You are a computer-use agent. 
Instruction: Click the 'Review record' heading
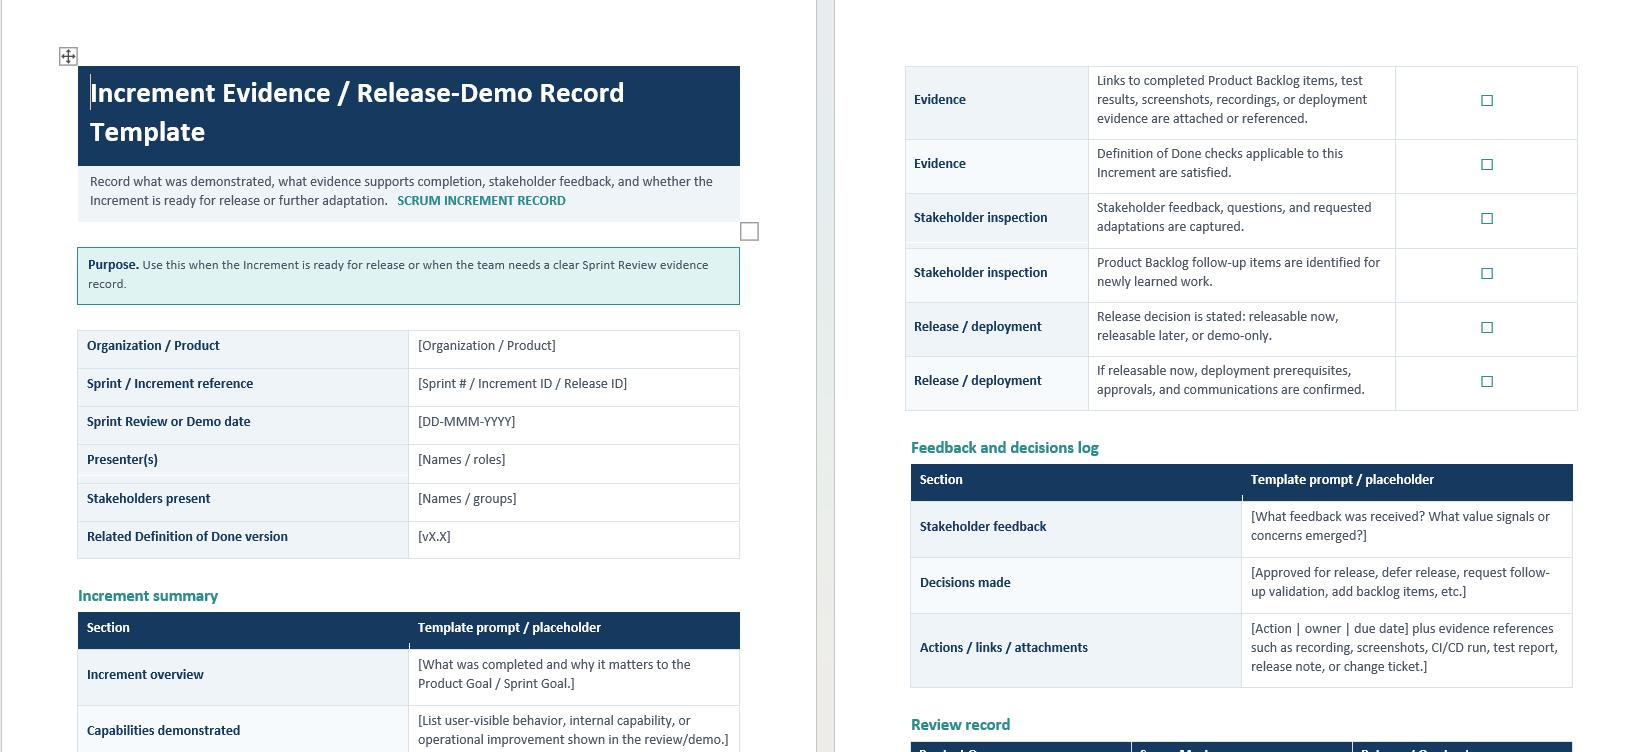(960, 725)
